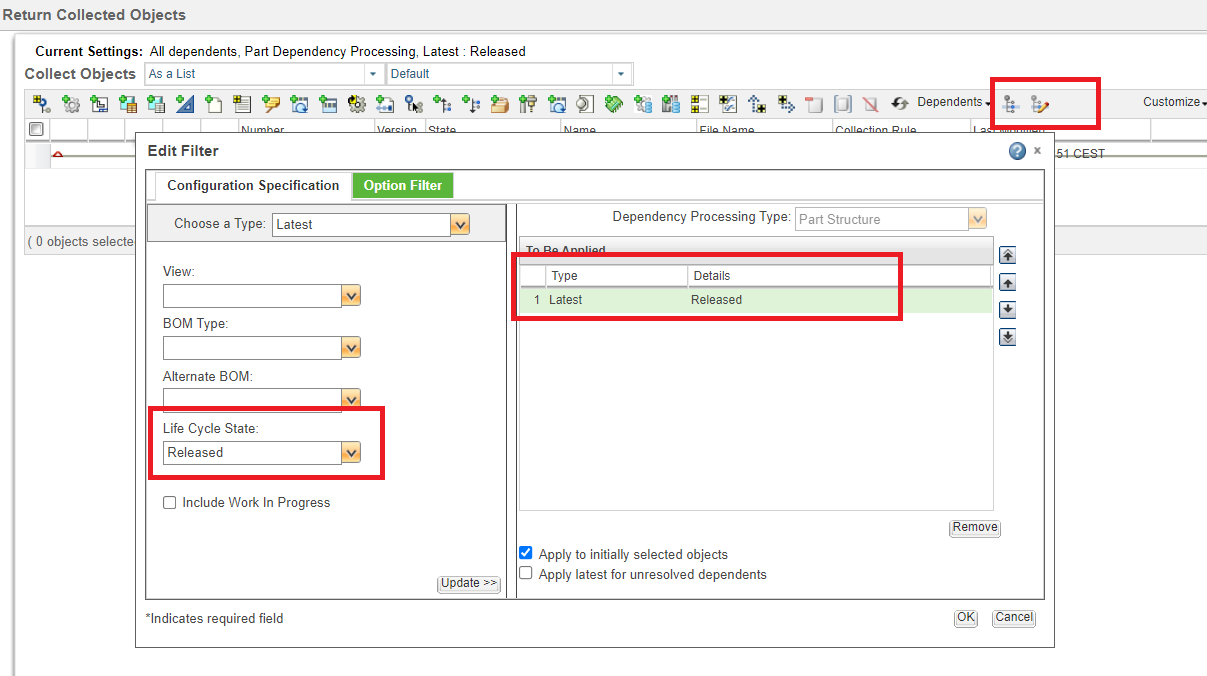Move the Latest filter to the top
Screen dimensions: 1207x676
pos(1007,255)
